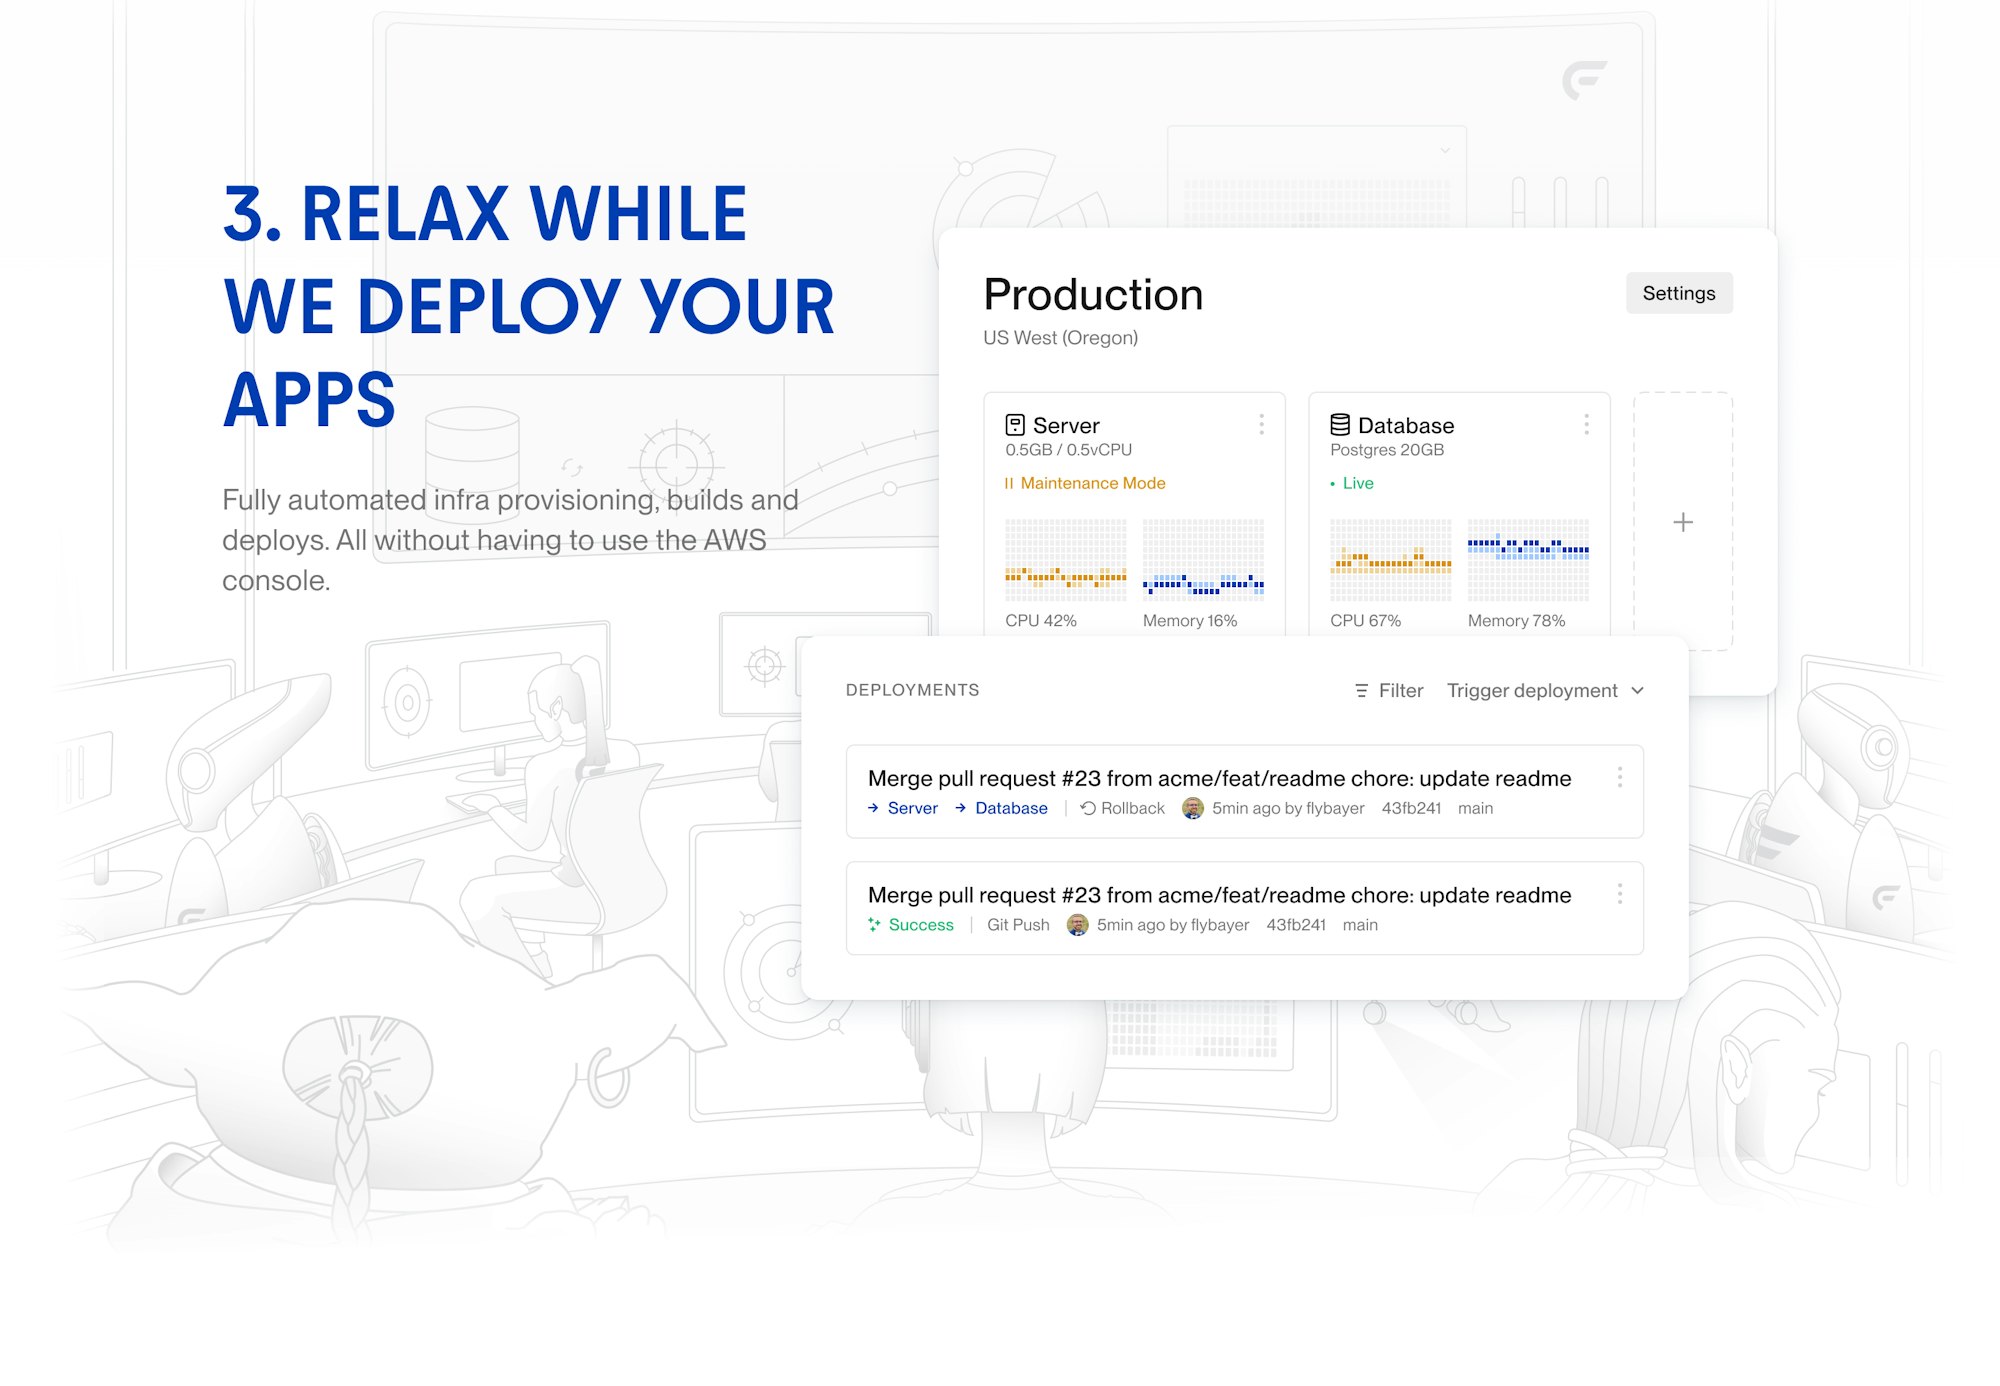The image size is (2000, 1386).
Task: Click the Production heading
Action: (1093, 295)
